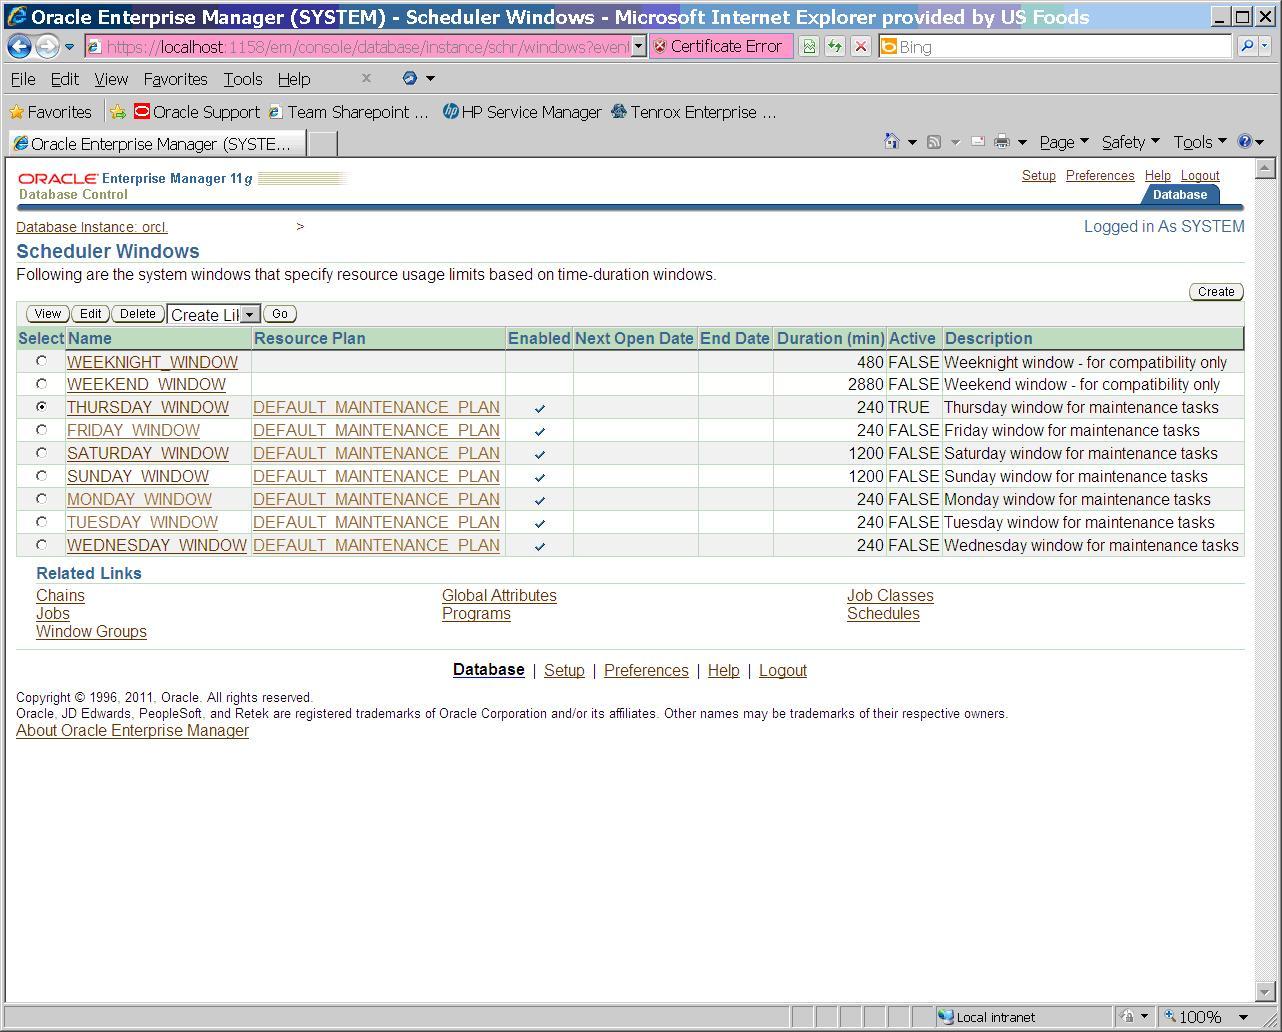Open the Help menu in menu bar
This screenshot has width=1282, height=1032.
(294, 79)
